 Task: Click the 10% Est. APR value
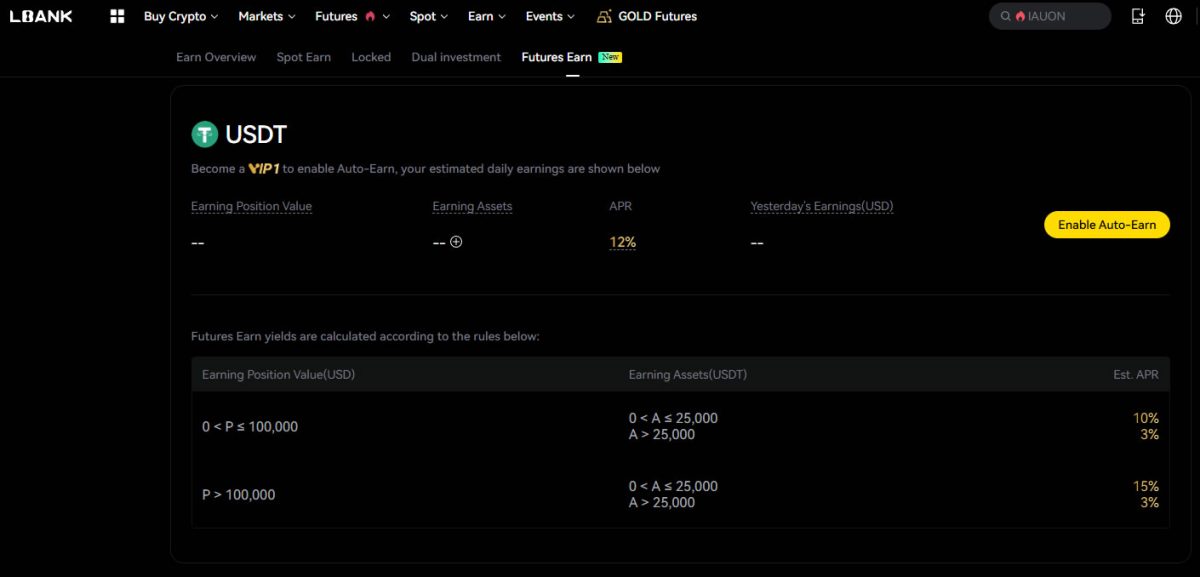coord(1146,418)
